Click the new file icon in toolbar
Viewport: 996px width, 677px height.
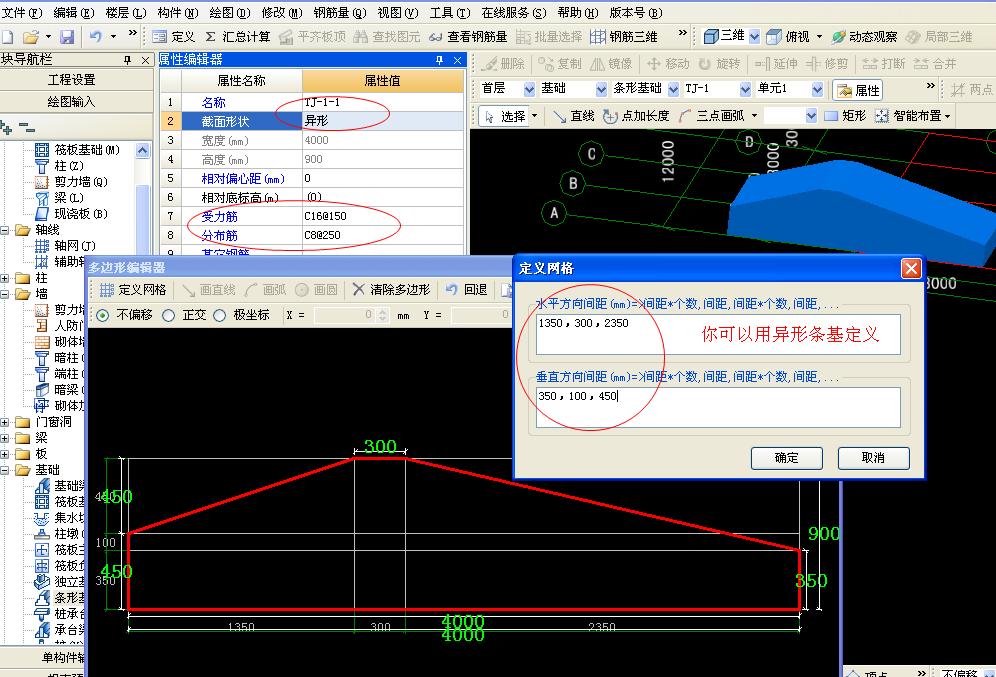click(x=8, y=37)
